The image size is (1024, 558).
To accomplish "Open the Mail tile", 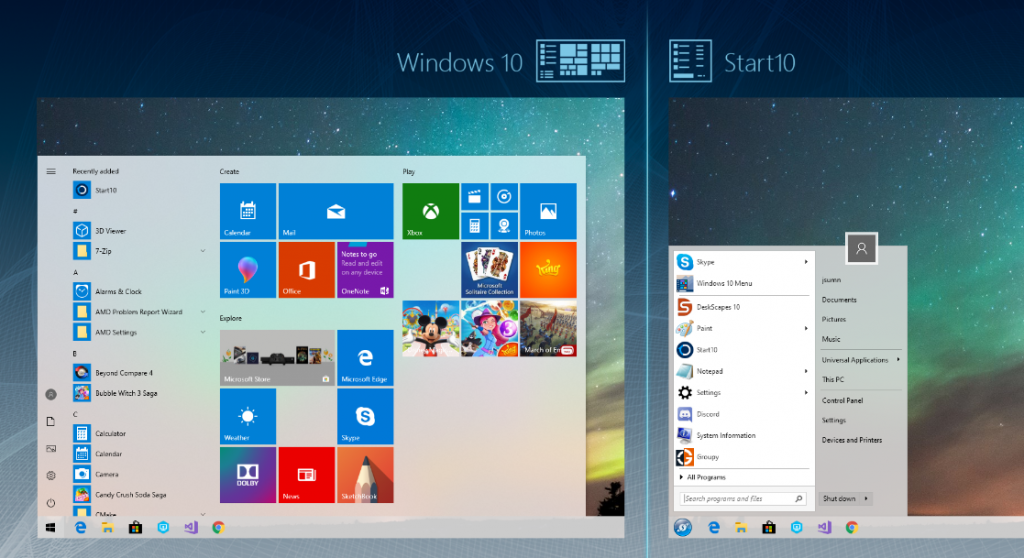I will pos(336,211).
